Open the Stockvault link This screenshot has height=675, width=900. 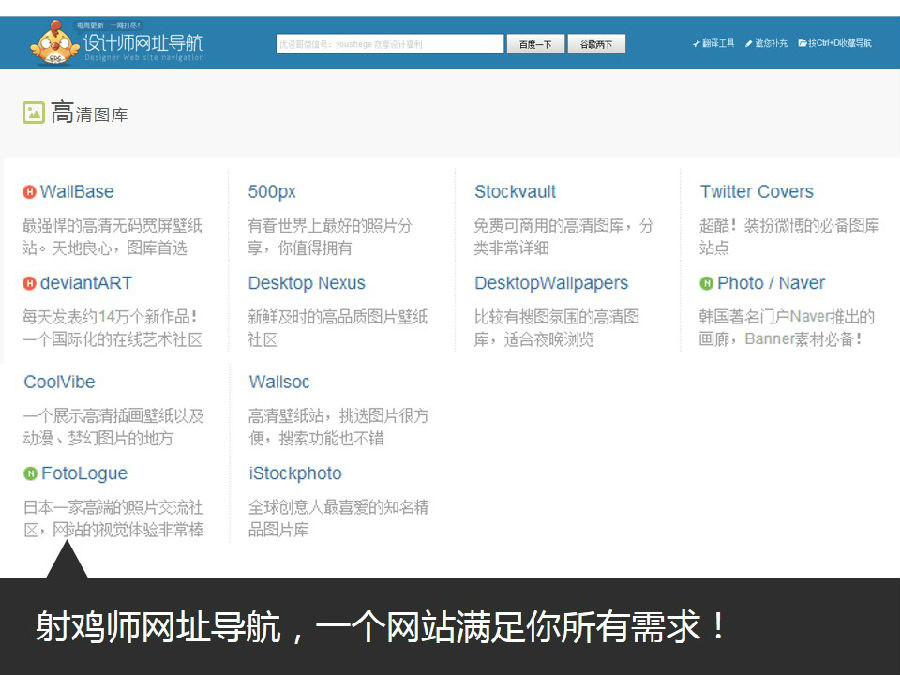[515, 192]
